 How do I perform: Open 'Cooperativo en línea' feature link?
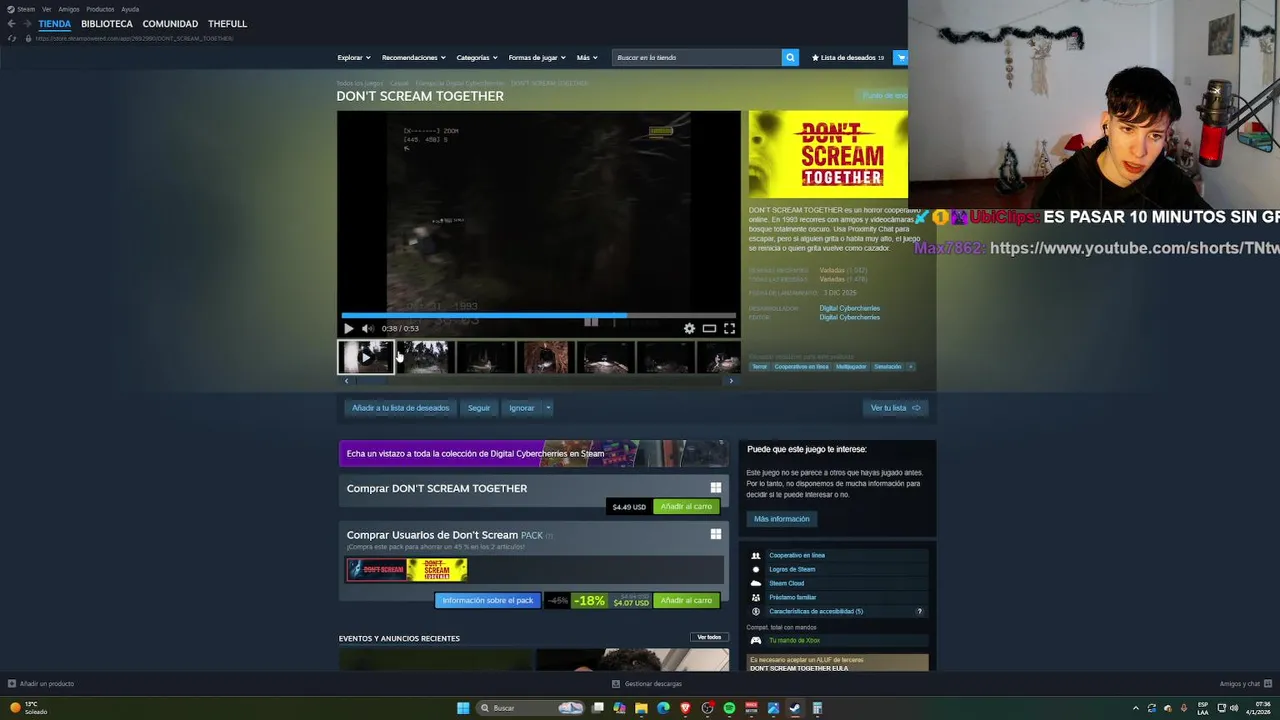pyautogui.click(x=797, y=555)
